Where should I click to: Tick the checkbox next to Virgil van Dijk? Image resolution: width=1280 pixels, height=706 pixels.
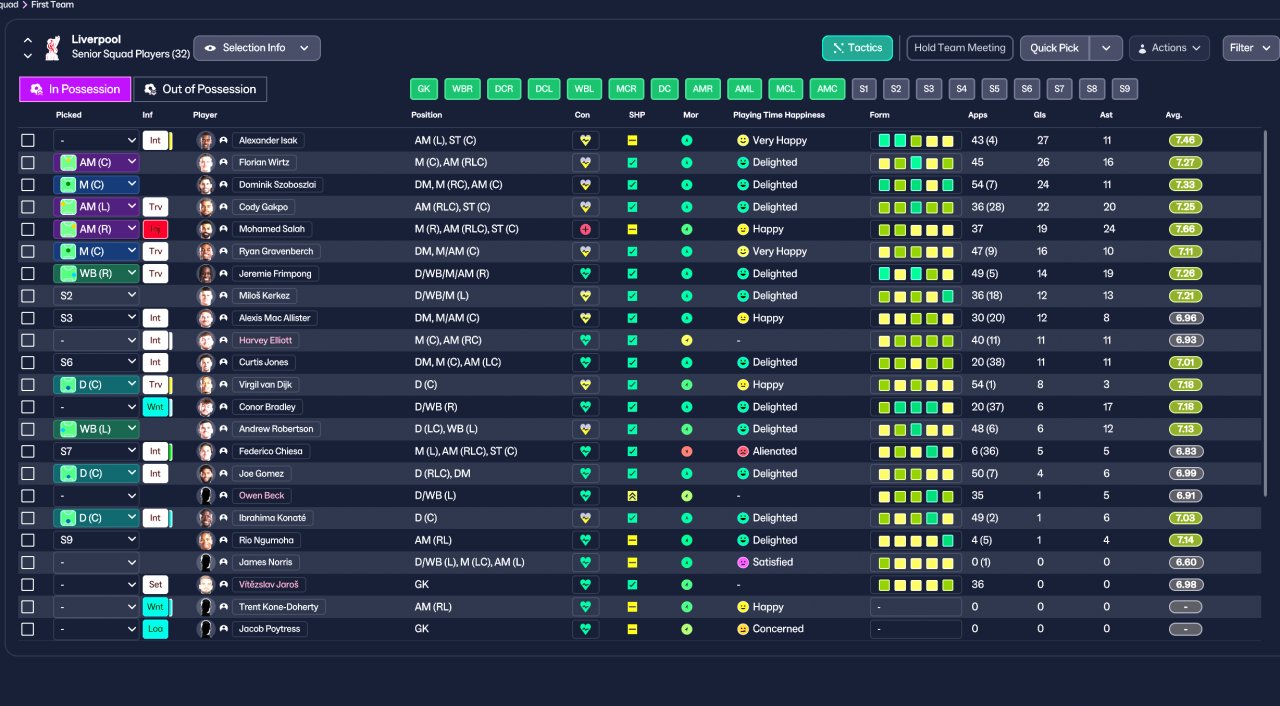(x=28, y=385)
